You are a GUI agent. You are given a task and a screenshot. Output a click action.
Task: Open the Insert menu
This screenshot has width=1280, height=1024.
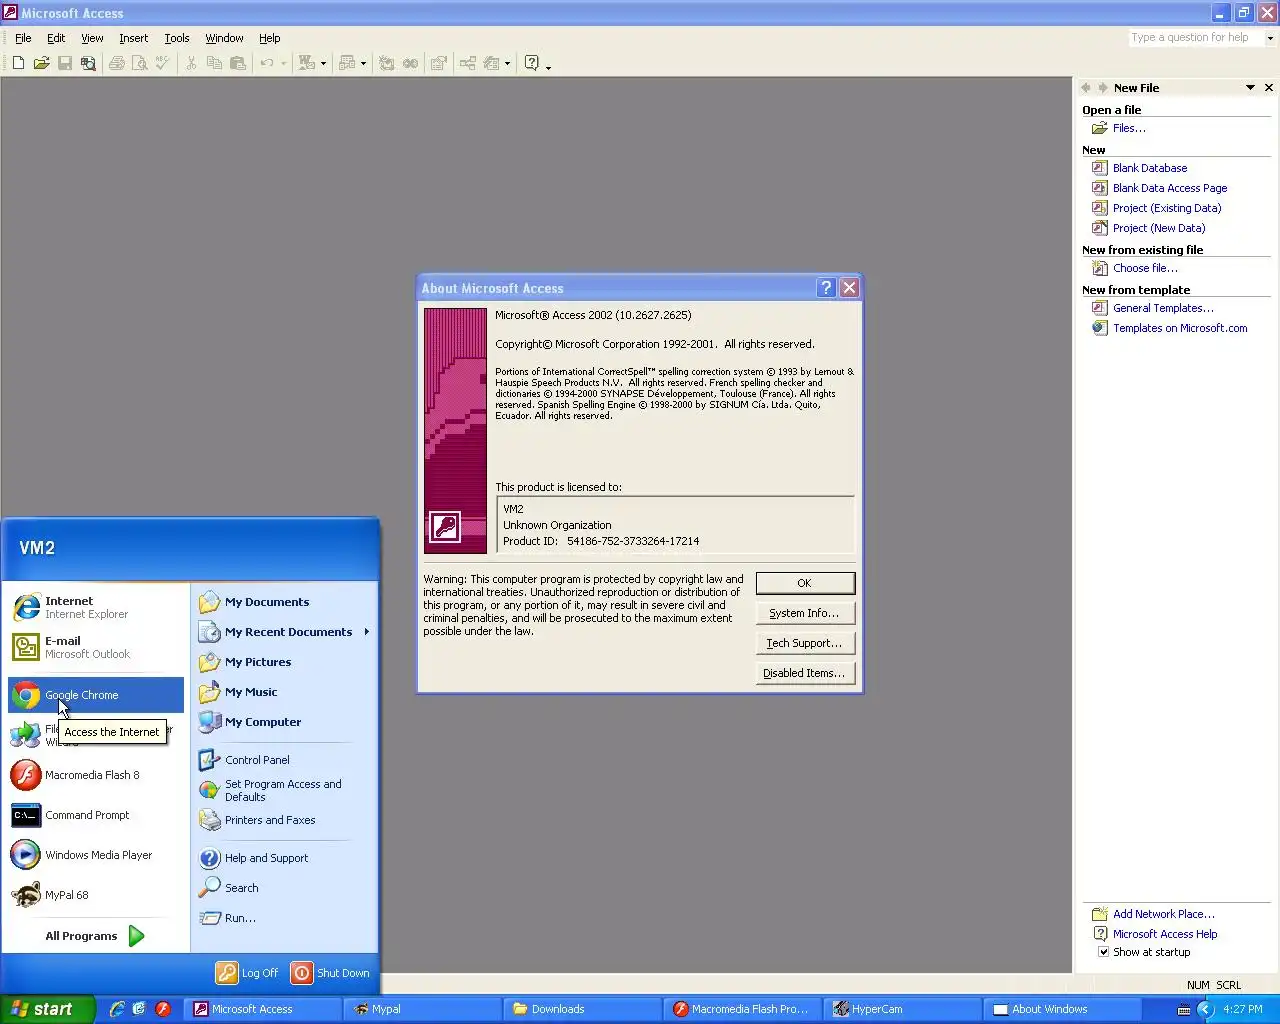(x=133, y=38)
